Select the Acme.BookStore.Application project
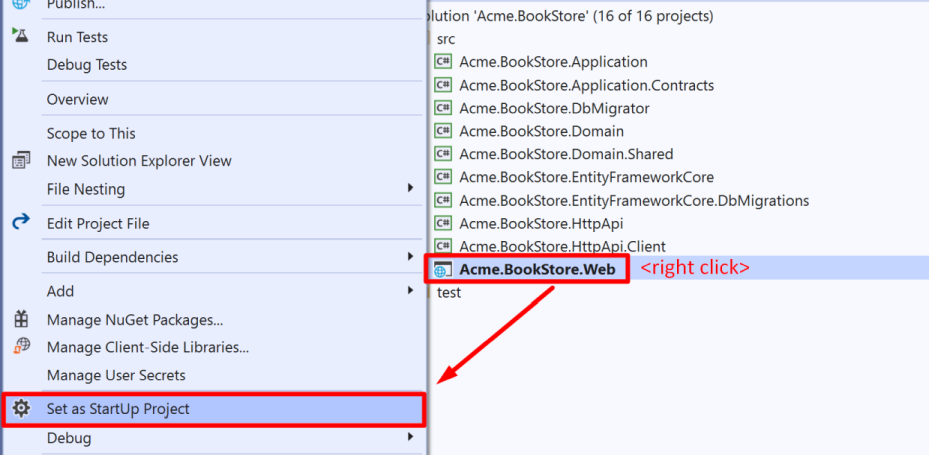The image size is (929, 455). click(x=553, y=62)
